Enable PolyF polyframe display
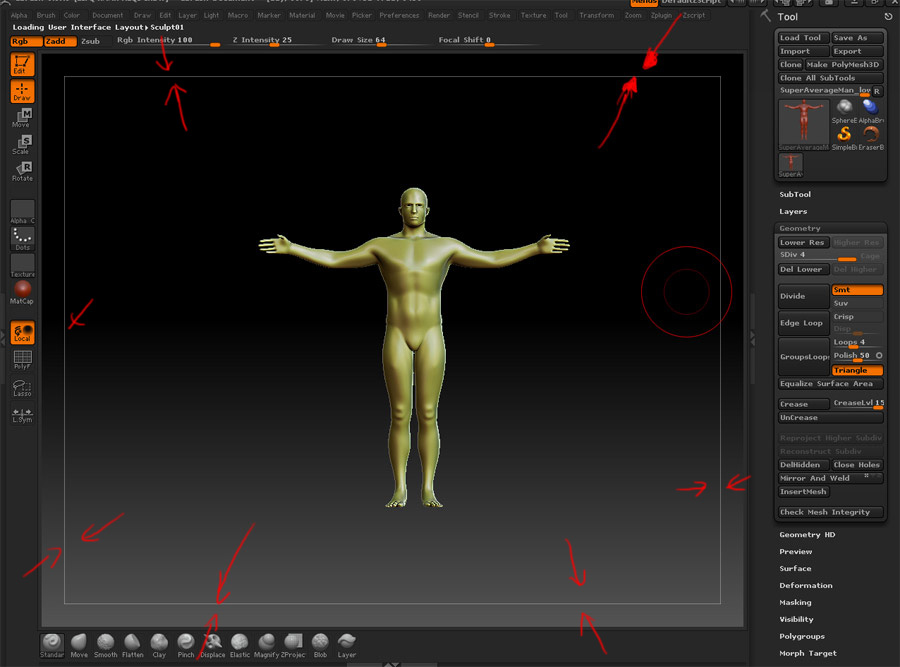The width and height of the screenshot is (900, 667). click(x=22, y=360)
